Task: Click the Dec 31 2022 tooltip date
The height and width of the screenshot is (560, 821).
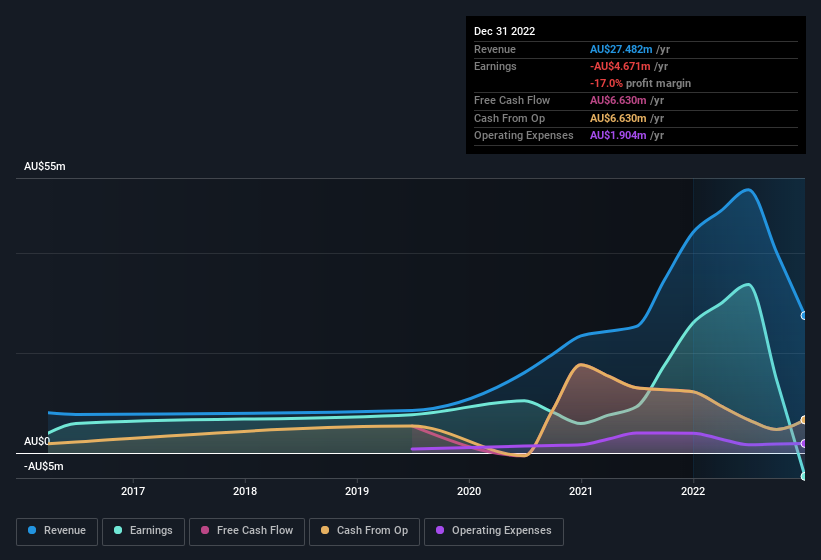Action: [504, 31]
